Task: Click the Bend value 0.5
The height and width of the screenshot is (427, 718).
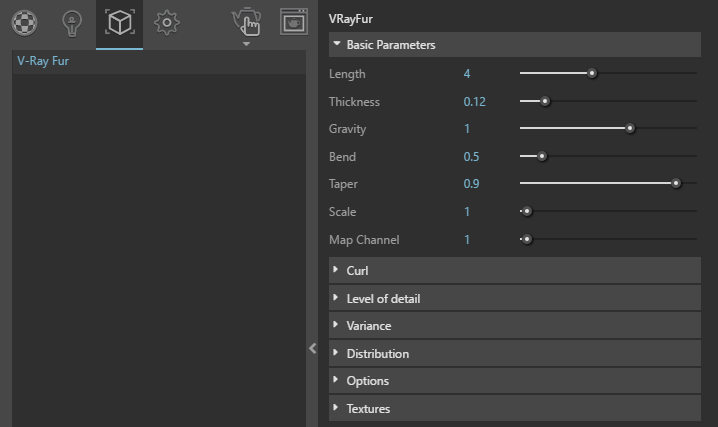Action: [x=471, y=157]
